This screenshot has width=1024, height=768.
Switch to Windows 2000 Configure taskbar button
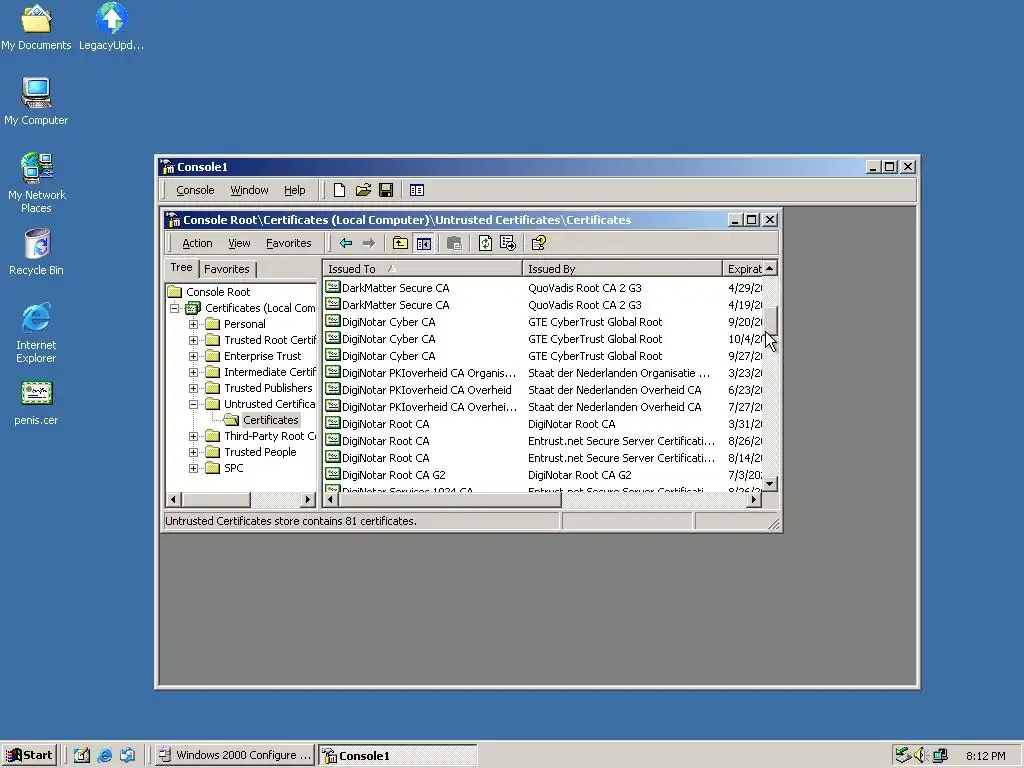coord(236,755)
